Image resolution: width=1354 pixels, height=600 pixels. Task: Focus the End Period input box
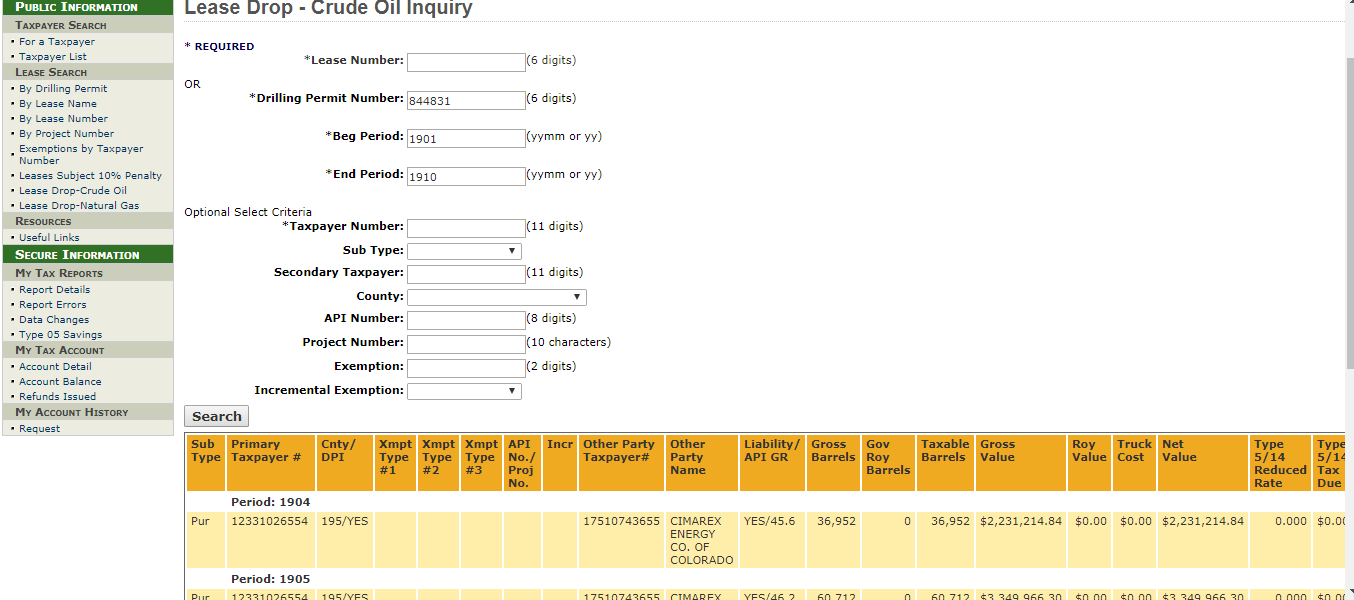coord(465,176)
